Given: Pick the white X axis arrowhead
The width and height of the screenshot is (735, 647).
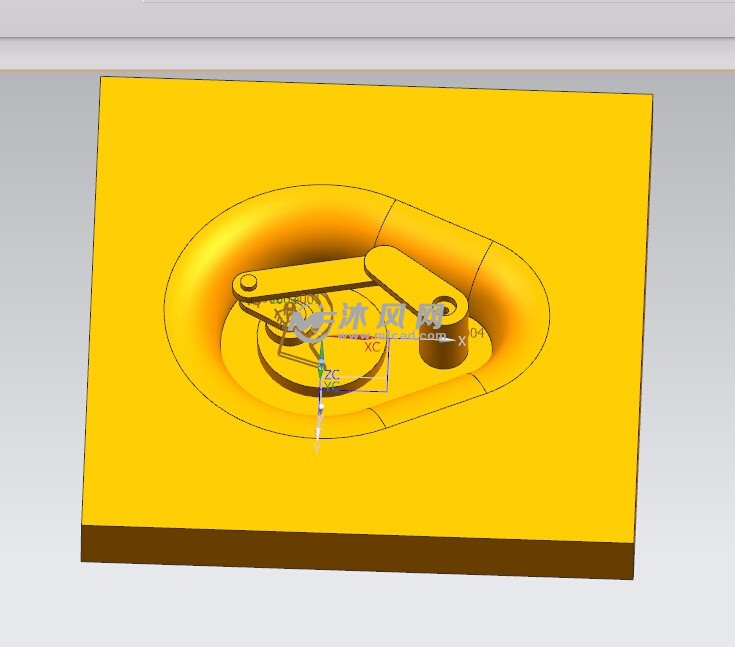Looking at the screenshot, I should coord(449,340).
